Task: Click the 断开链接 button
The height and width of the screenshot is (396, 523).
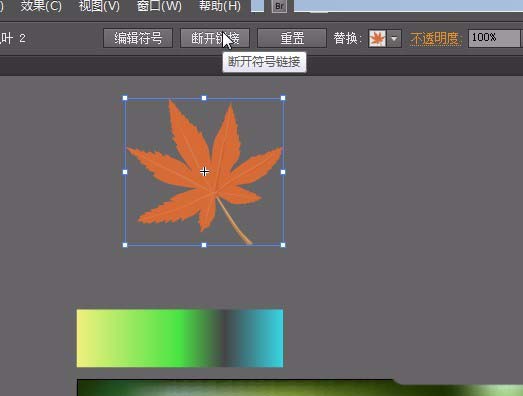Action: click(215, 38)
